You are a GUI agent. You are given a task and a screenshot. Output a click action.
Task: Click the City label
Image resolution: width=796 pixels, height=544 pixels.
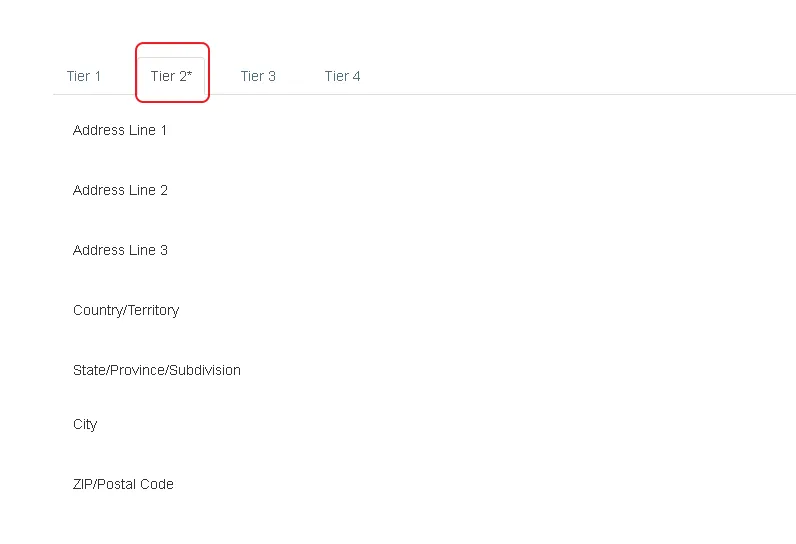click(85, 424)
